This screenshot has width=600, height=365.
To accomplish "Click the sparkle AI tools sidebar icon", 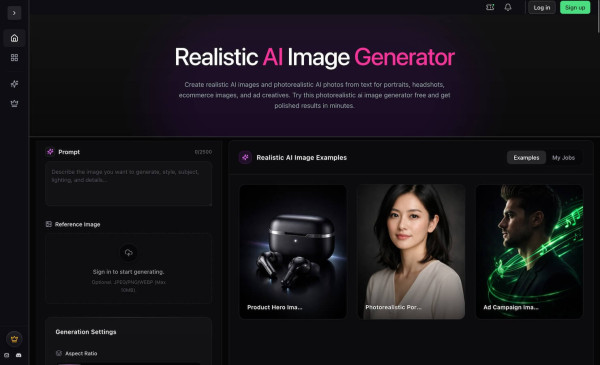I will [15, 84].
